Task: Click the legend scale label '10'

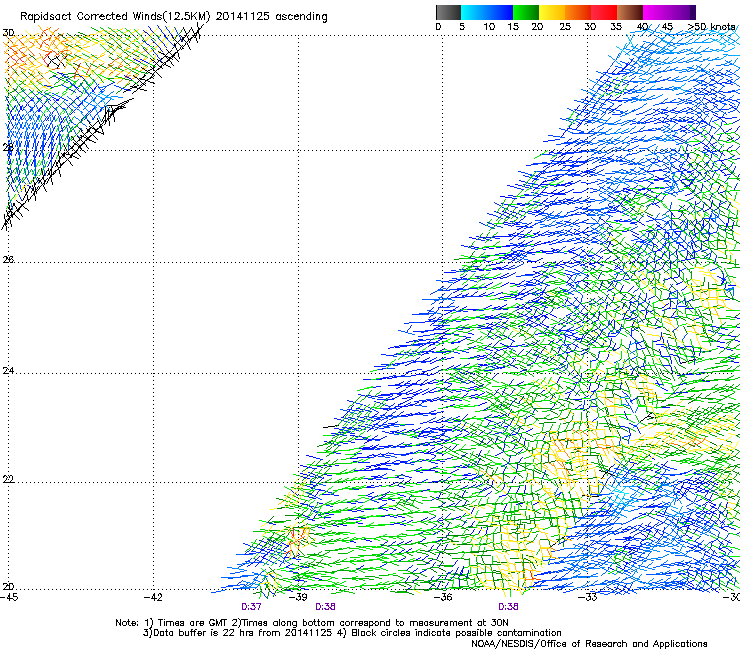Action: (x=489, y=27)
